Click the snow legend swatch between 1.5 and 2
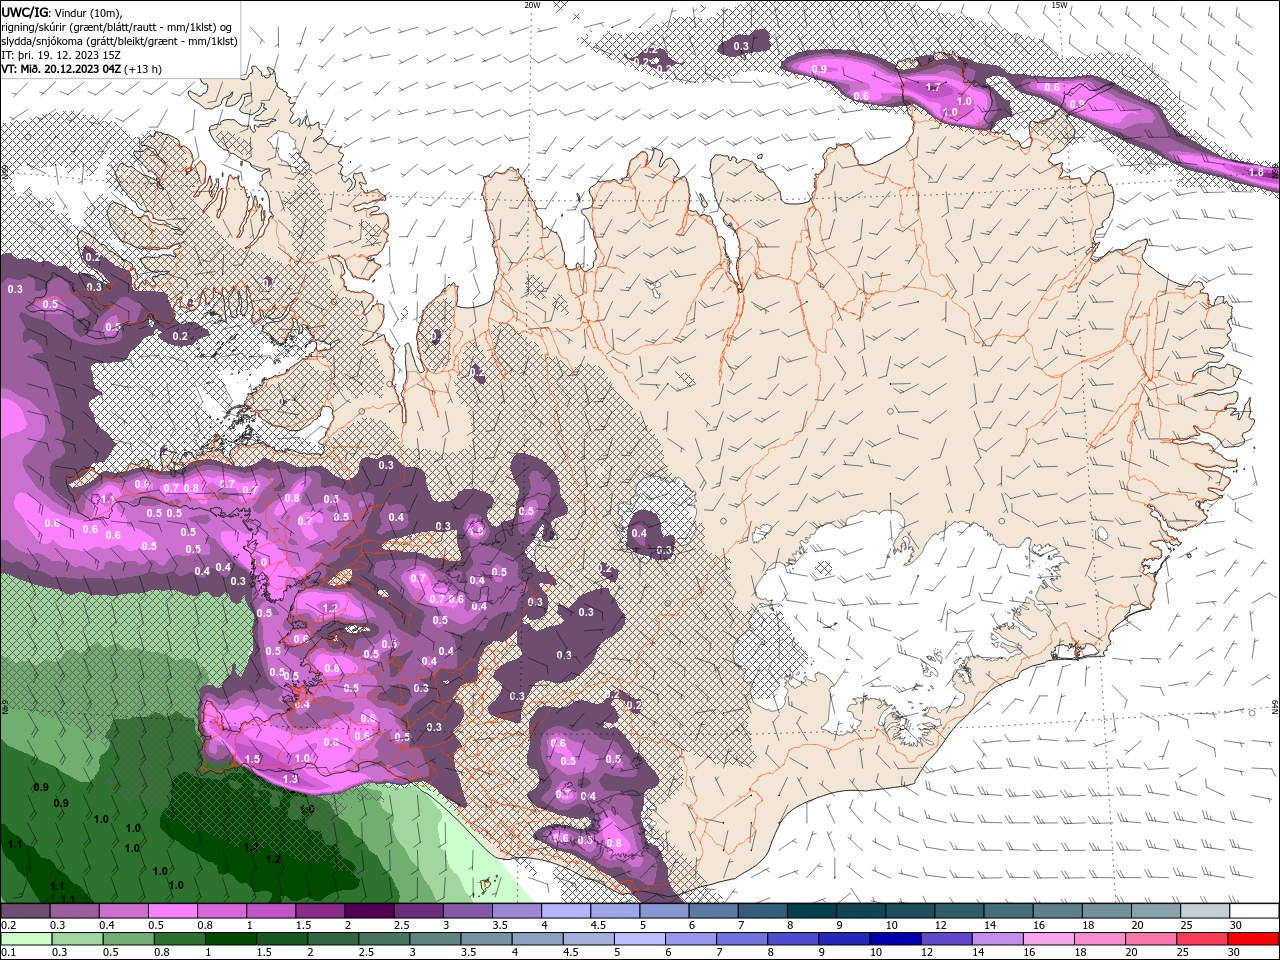Screen dimensions: 1280x960 [x=319, y=911]
